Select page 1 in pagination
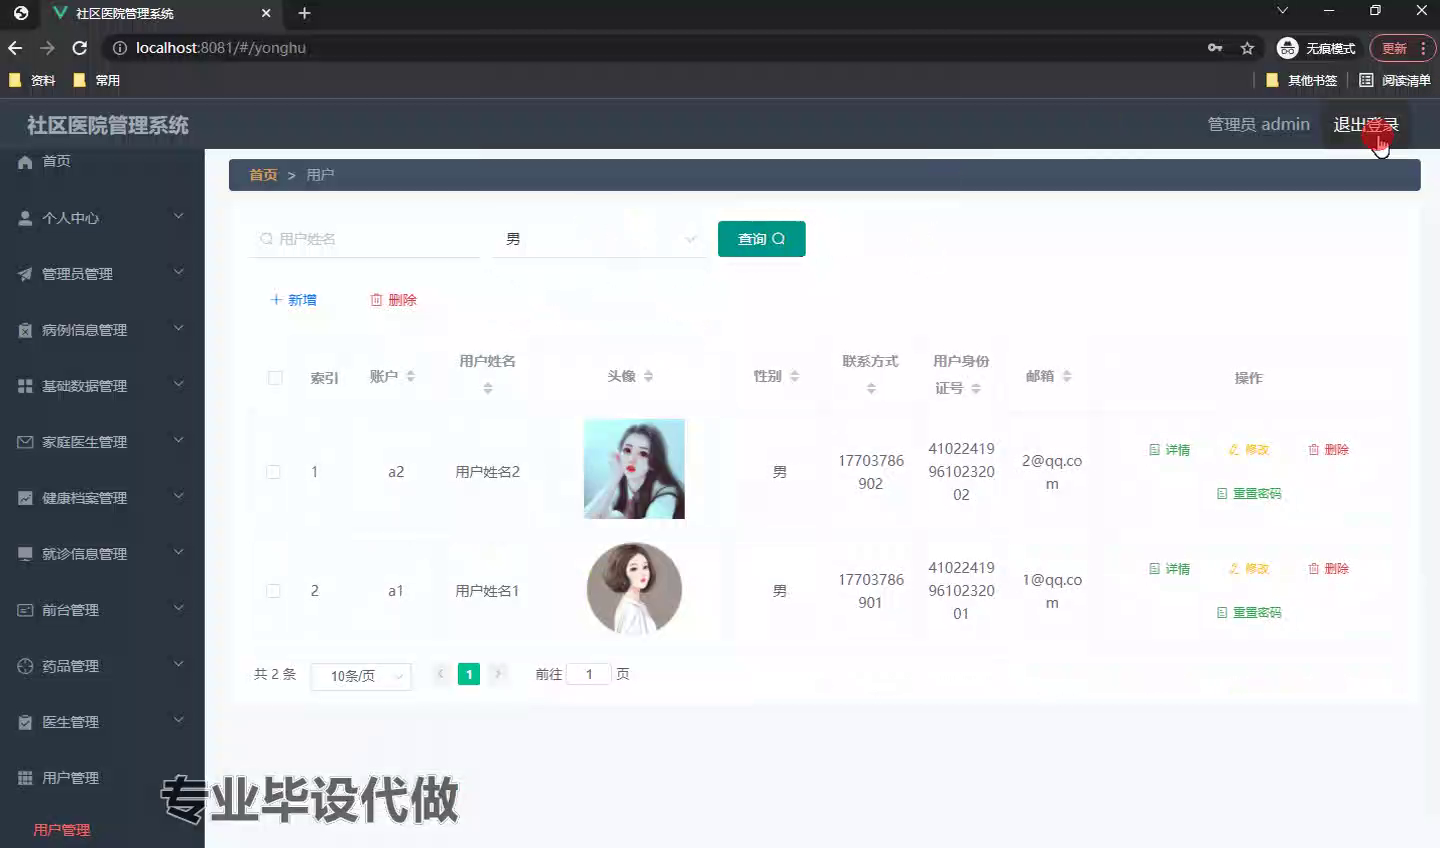This screenshot has height=848, width=1440. (x=469, y=675)
